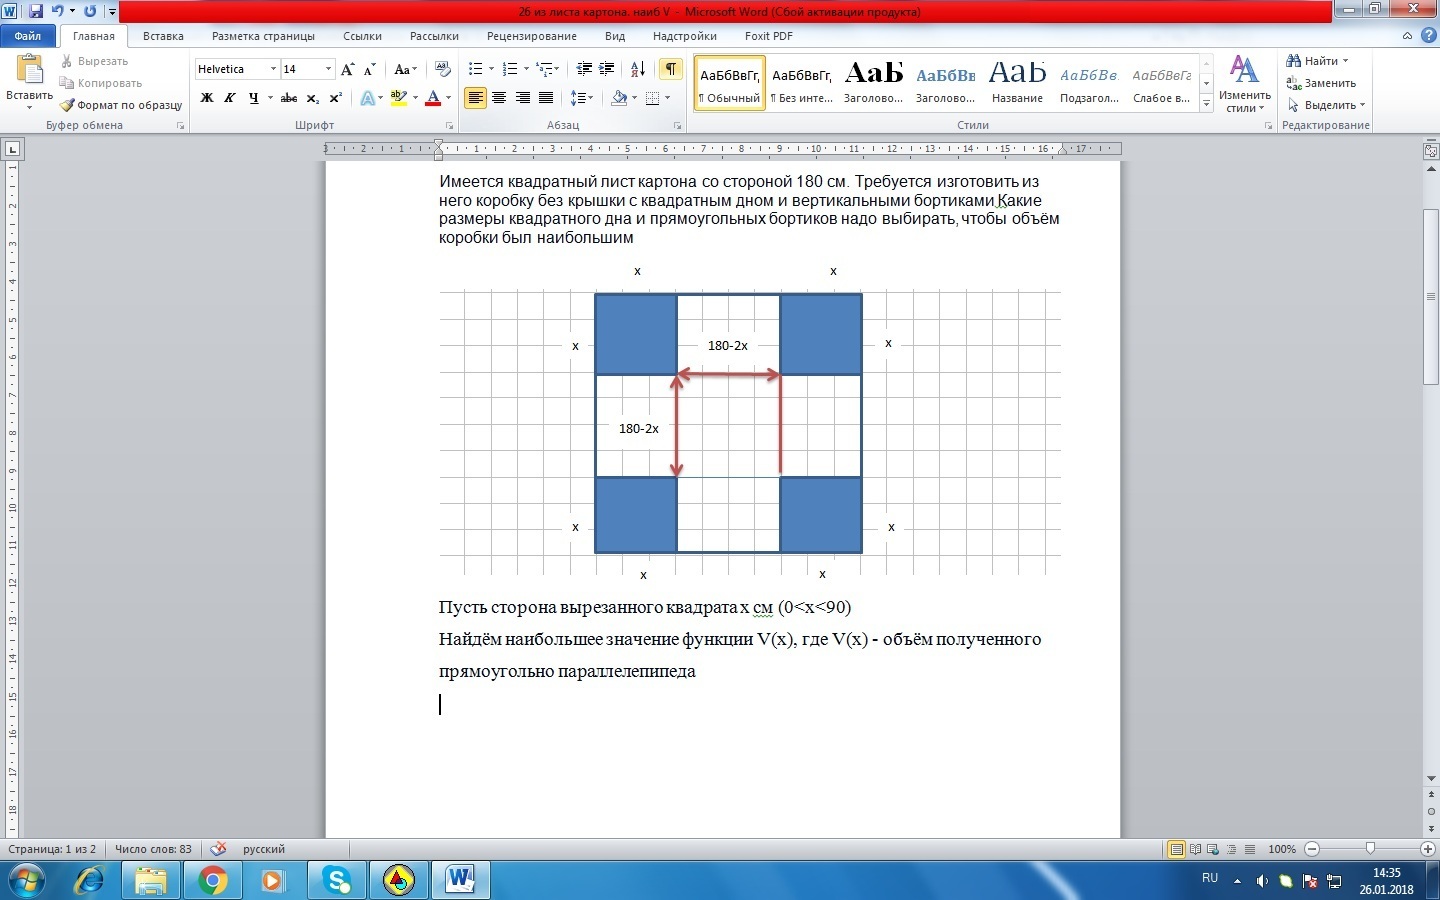Open the Шрифт dialog launcher

[450, 126]
